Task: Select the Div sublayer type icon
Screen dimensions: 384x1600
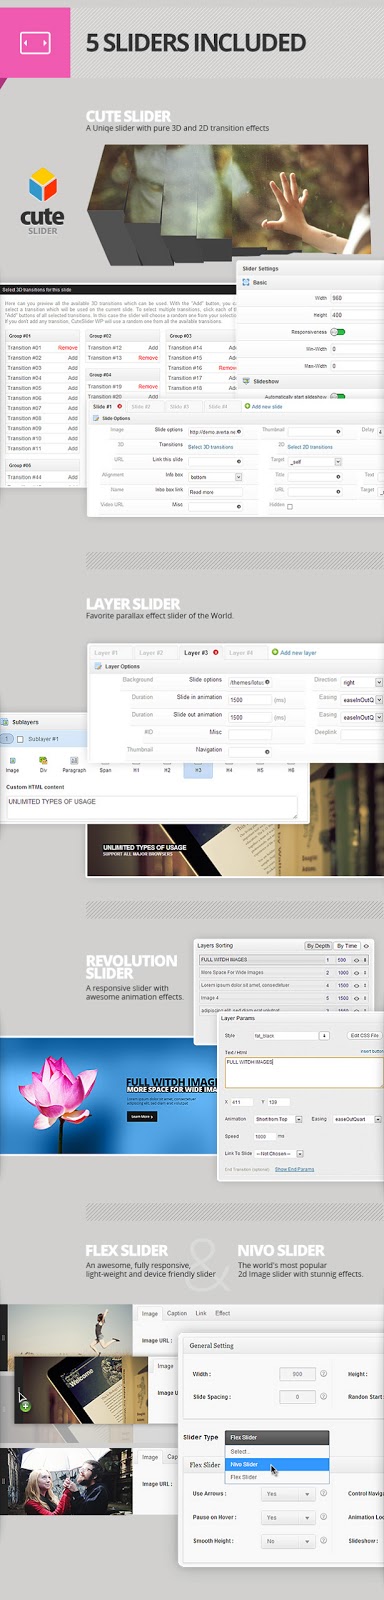Action: tap(43, 760)
